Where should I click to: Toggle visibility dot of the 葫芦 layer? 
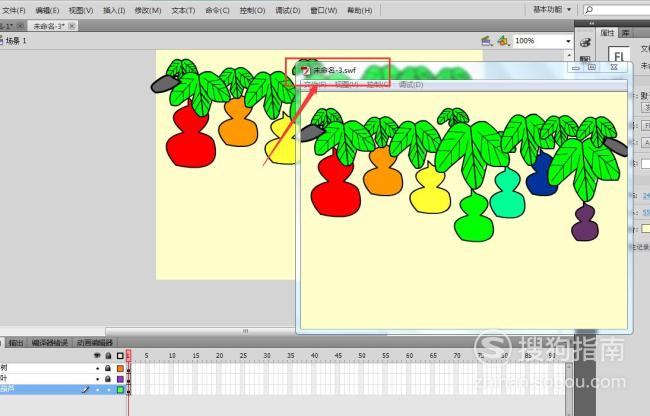point(98,389)
